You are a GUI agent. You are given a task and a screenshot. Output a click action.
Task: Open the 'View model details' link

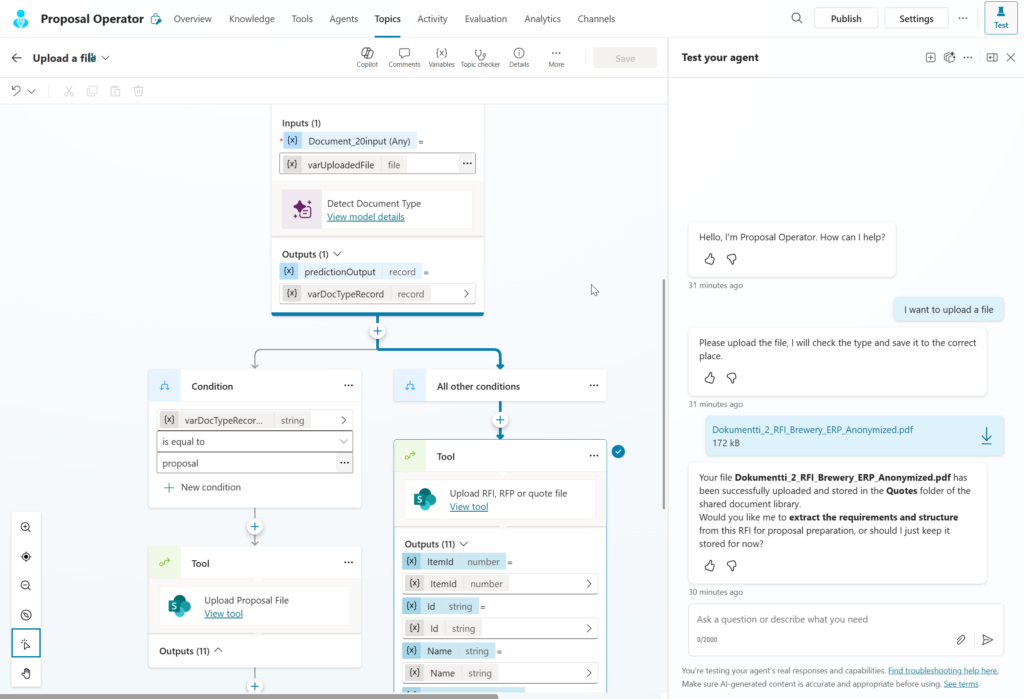click(x=366, y=217)
